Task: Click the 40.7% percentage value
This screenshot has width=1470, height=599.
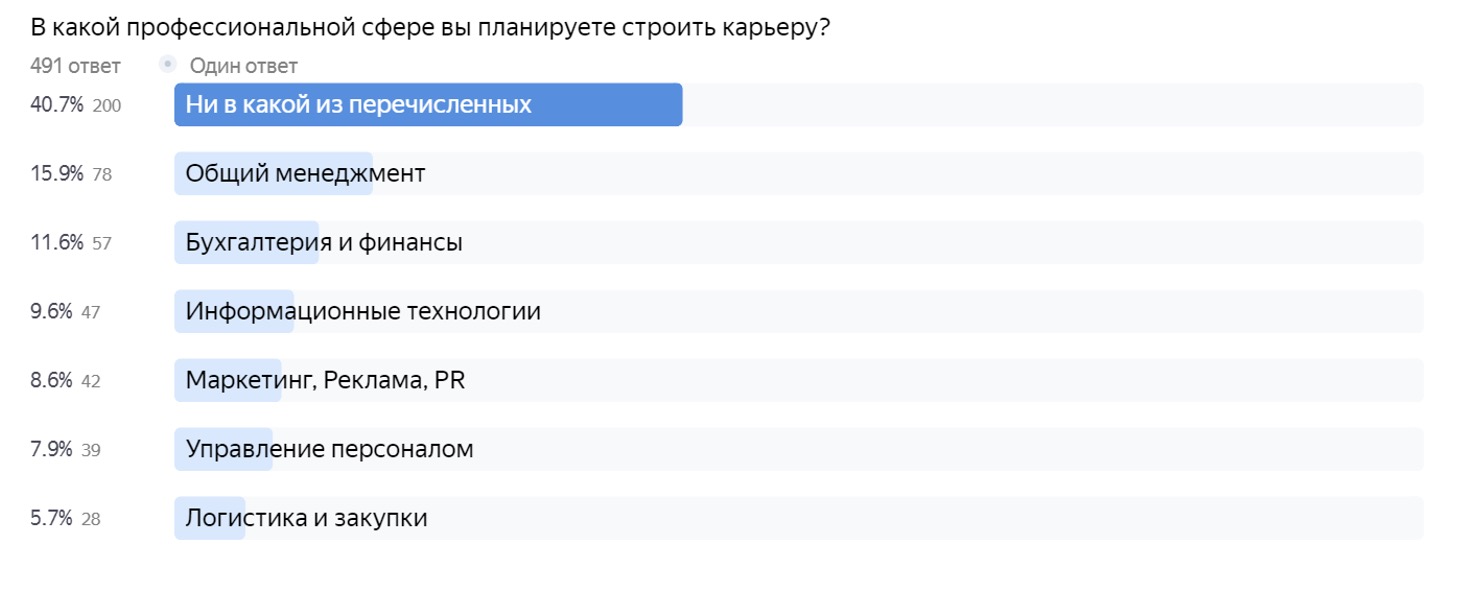Action: [57, 105]
